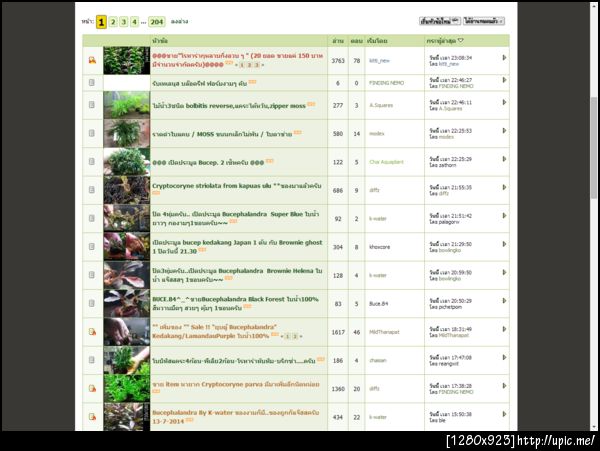The image size is (600, 451).
Task: Go to page 4 of the board
Action: [x=134, y=22]
